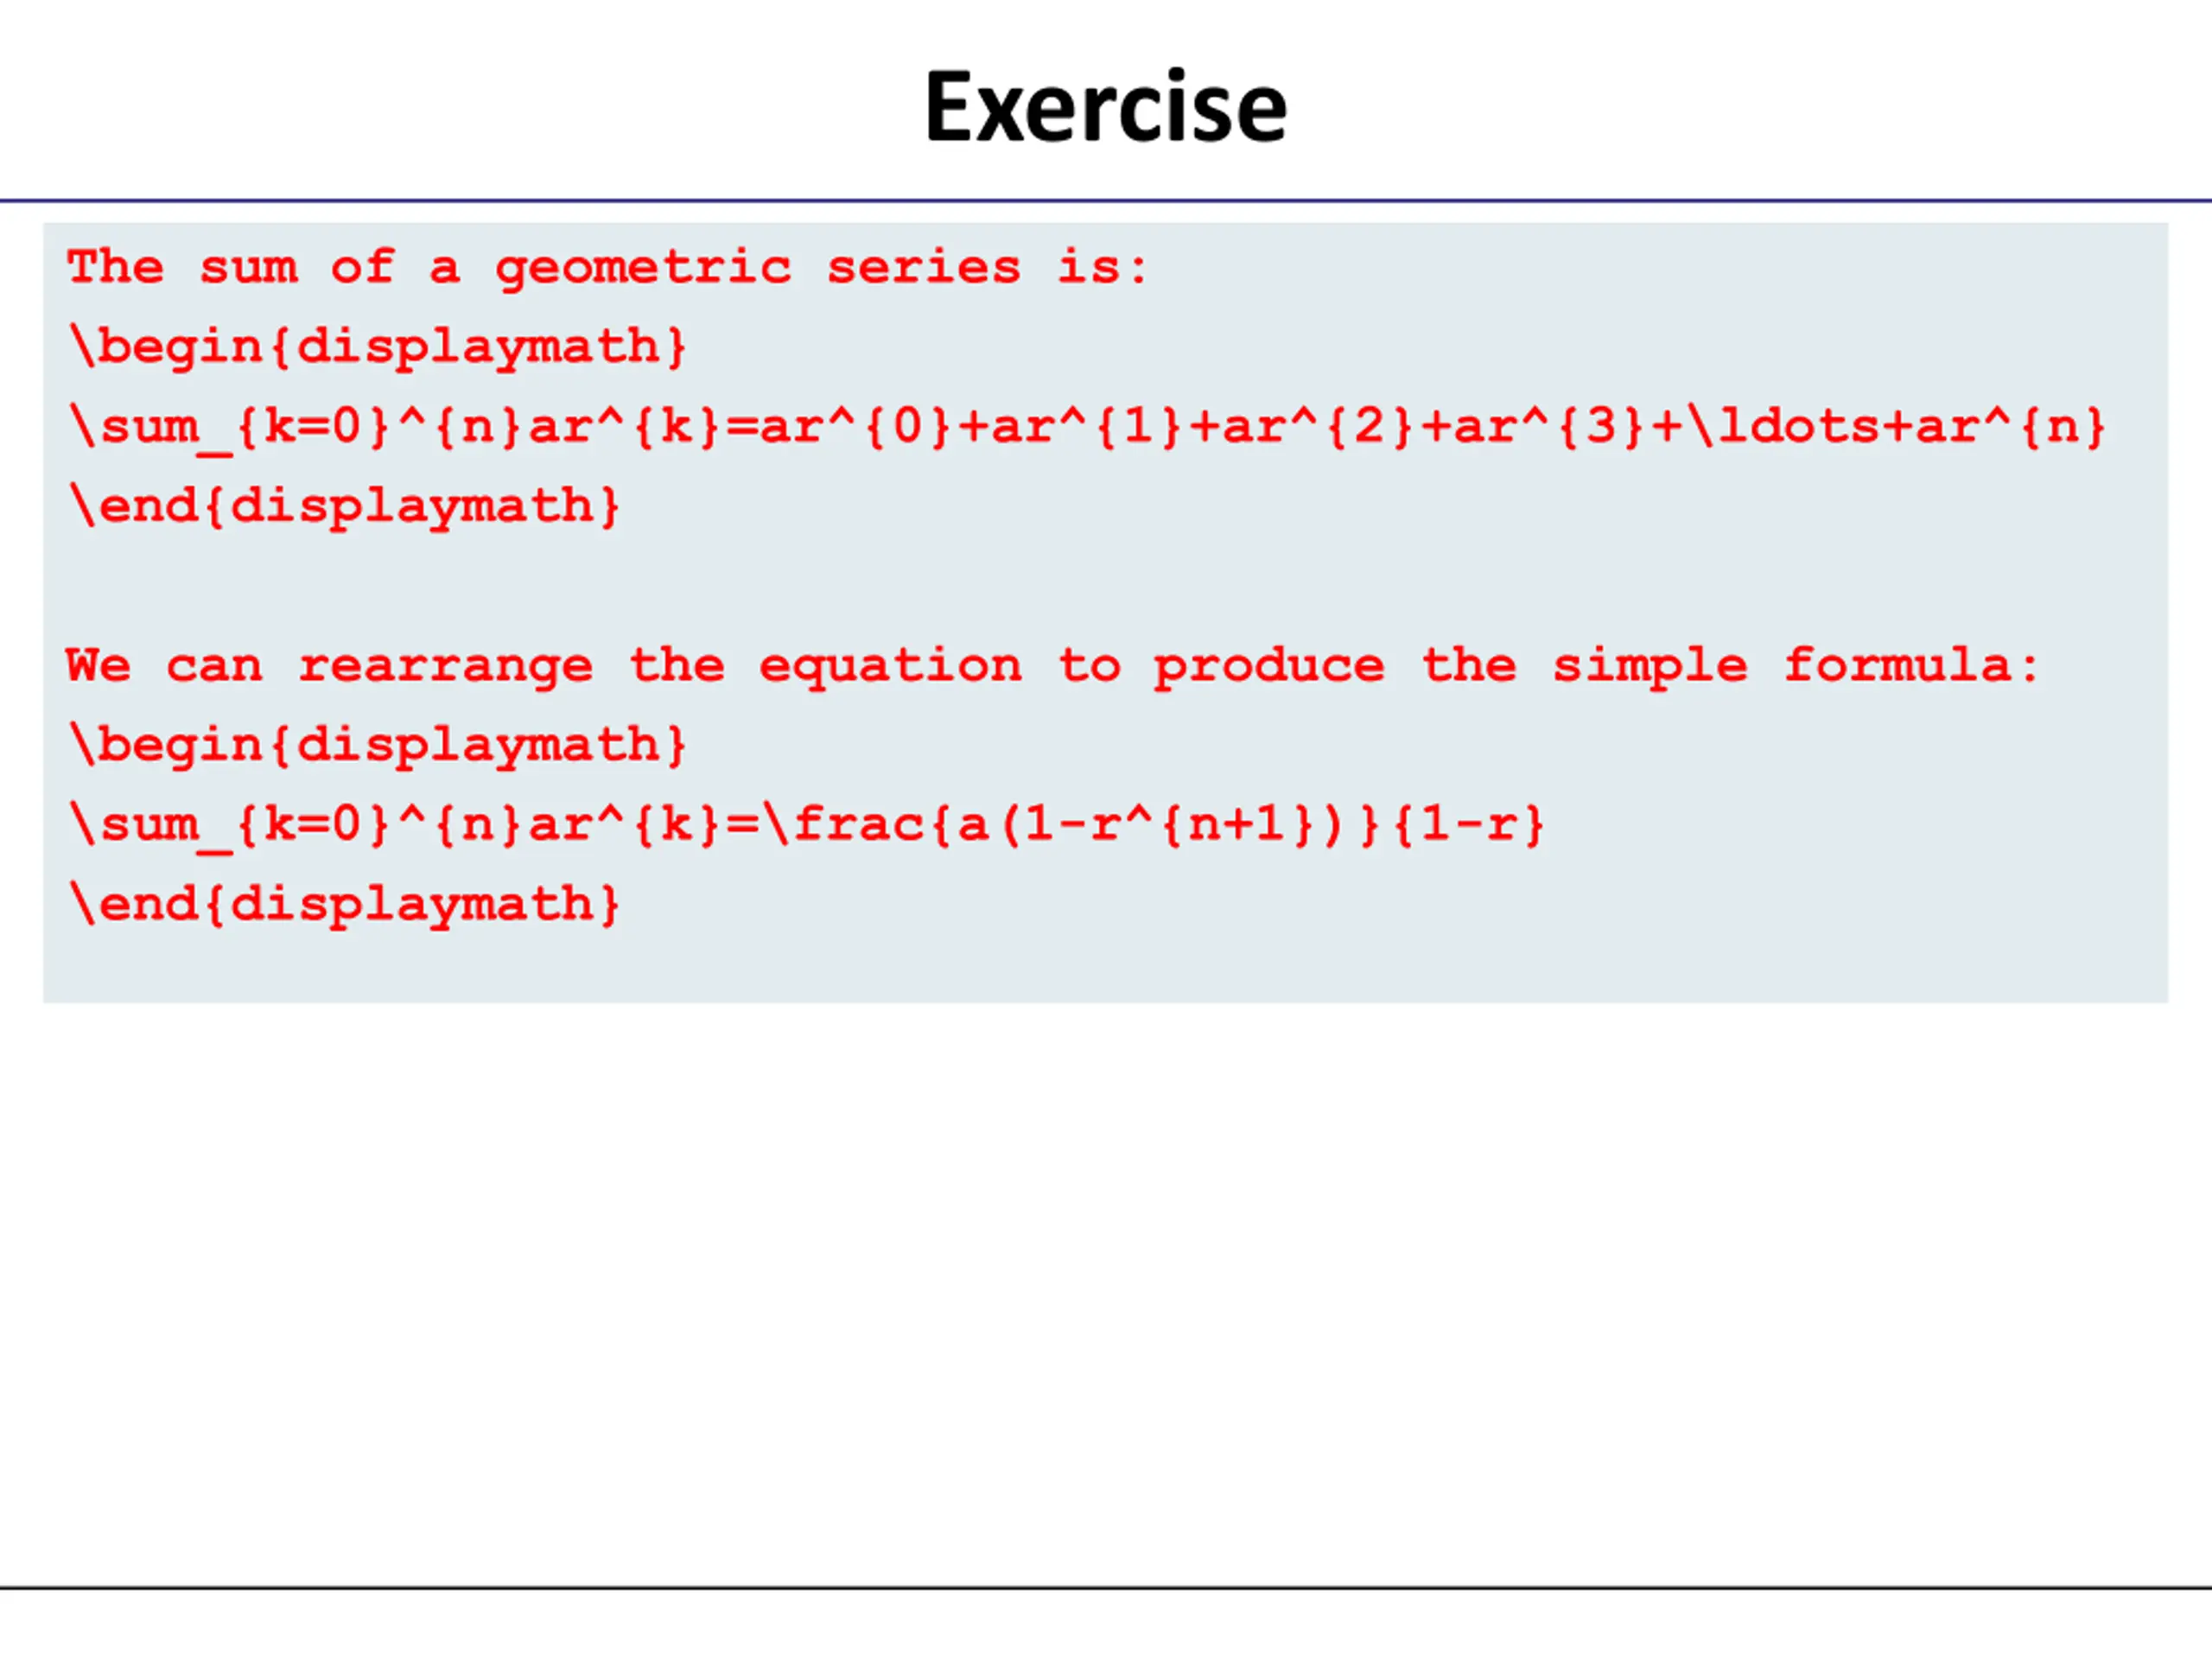This screenshot has height=1659, width=2212.
Task: Click the word "simple" in the second sentence
Action: pos(1649,666)
